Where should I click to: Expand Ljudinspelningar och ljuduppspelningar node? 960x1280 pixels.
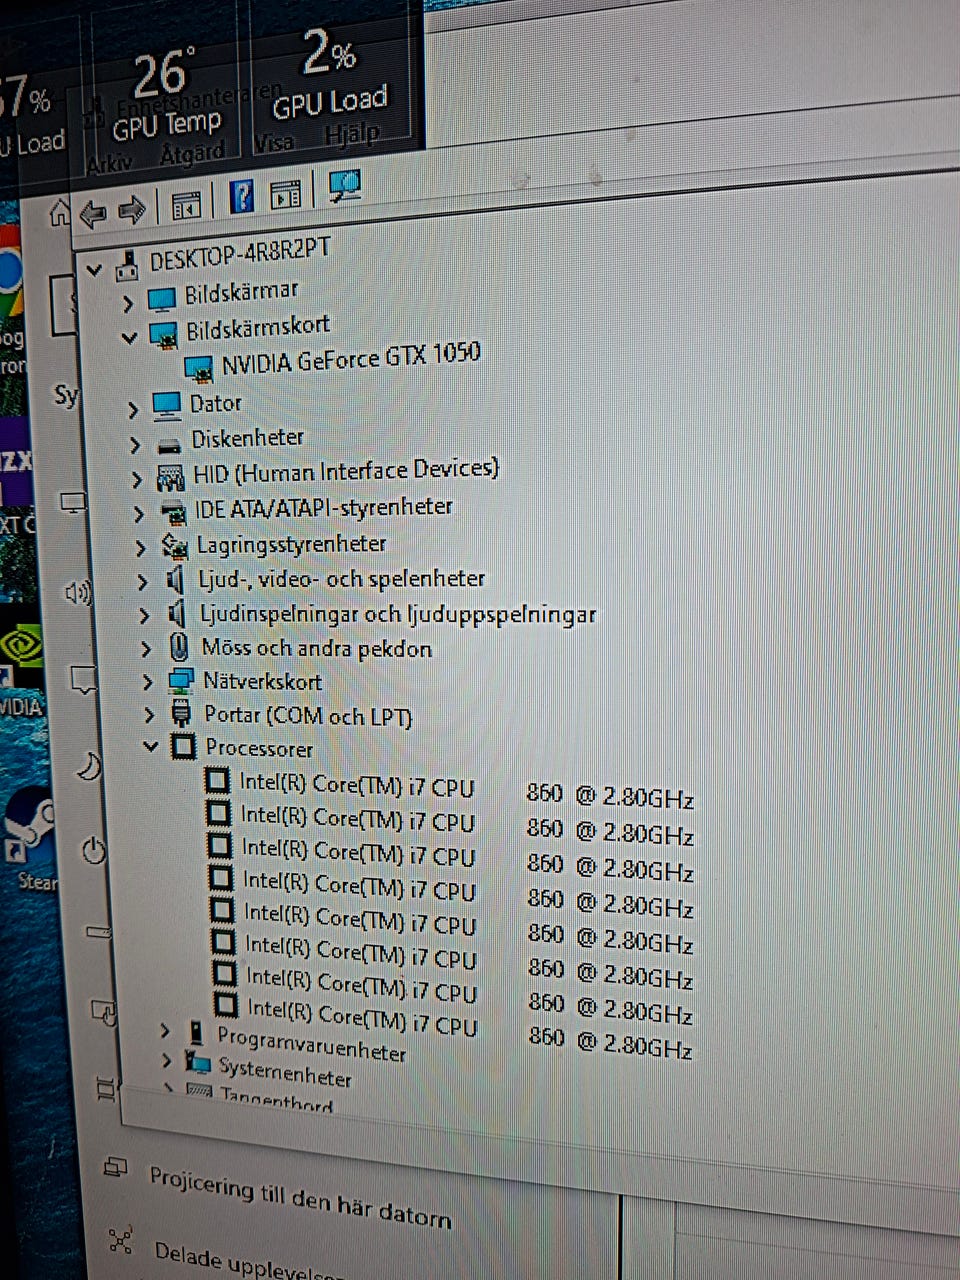pos(145,616)
